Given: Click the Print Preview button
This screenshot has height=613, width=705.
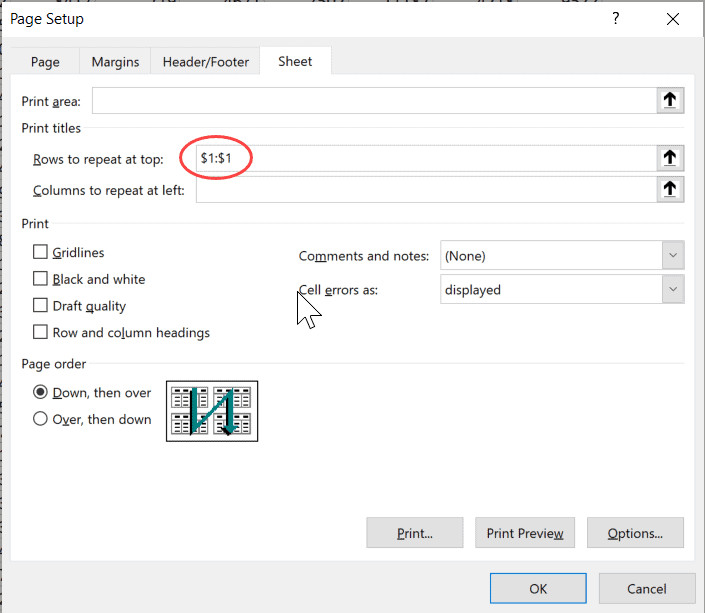Looking at the screenshot, I should point(524,534).
